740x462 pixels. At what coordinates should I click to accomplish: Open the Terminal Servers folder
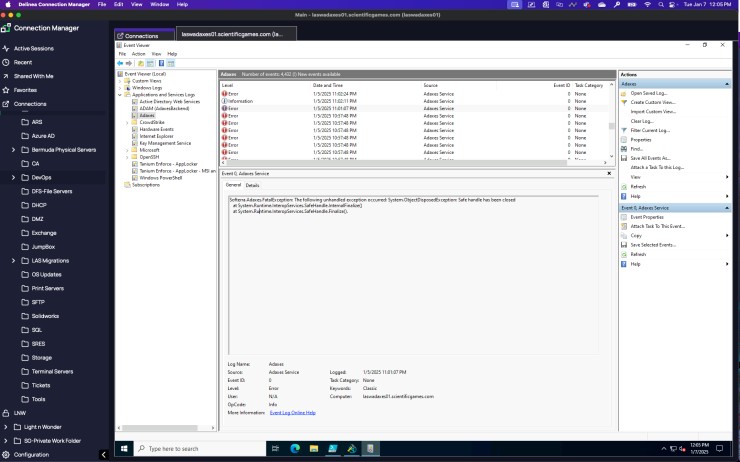tap(52, 371)
